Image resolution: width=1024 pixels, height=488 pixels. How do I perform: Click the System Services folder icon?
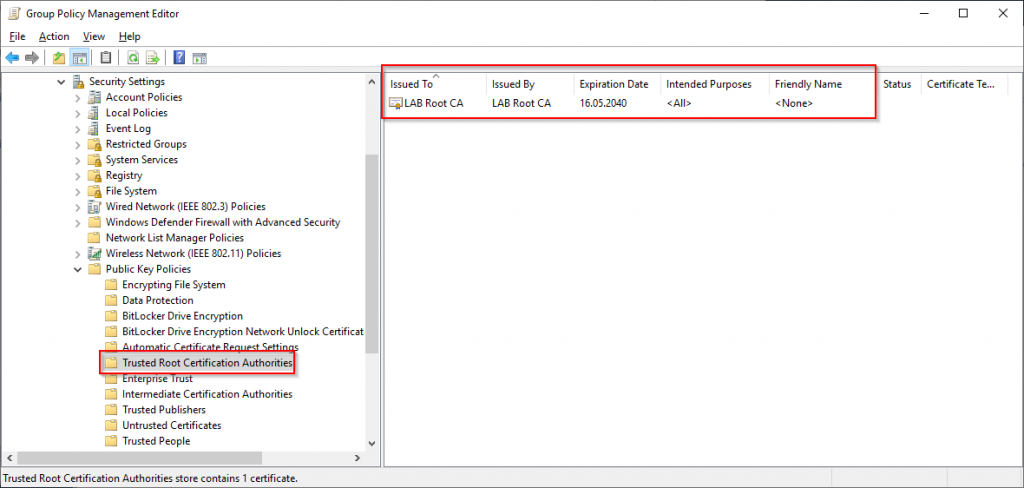(x=95, y=160)
